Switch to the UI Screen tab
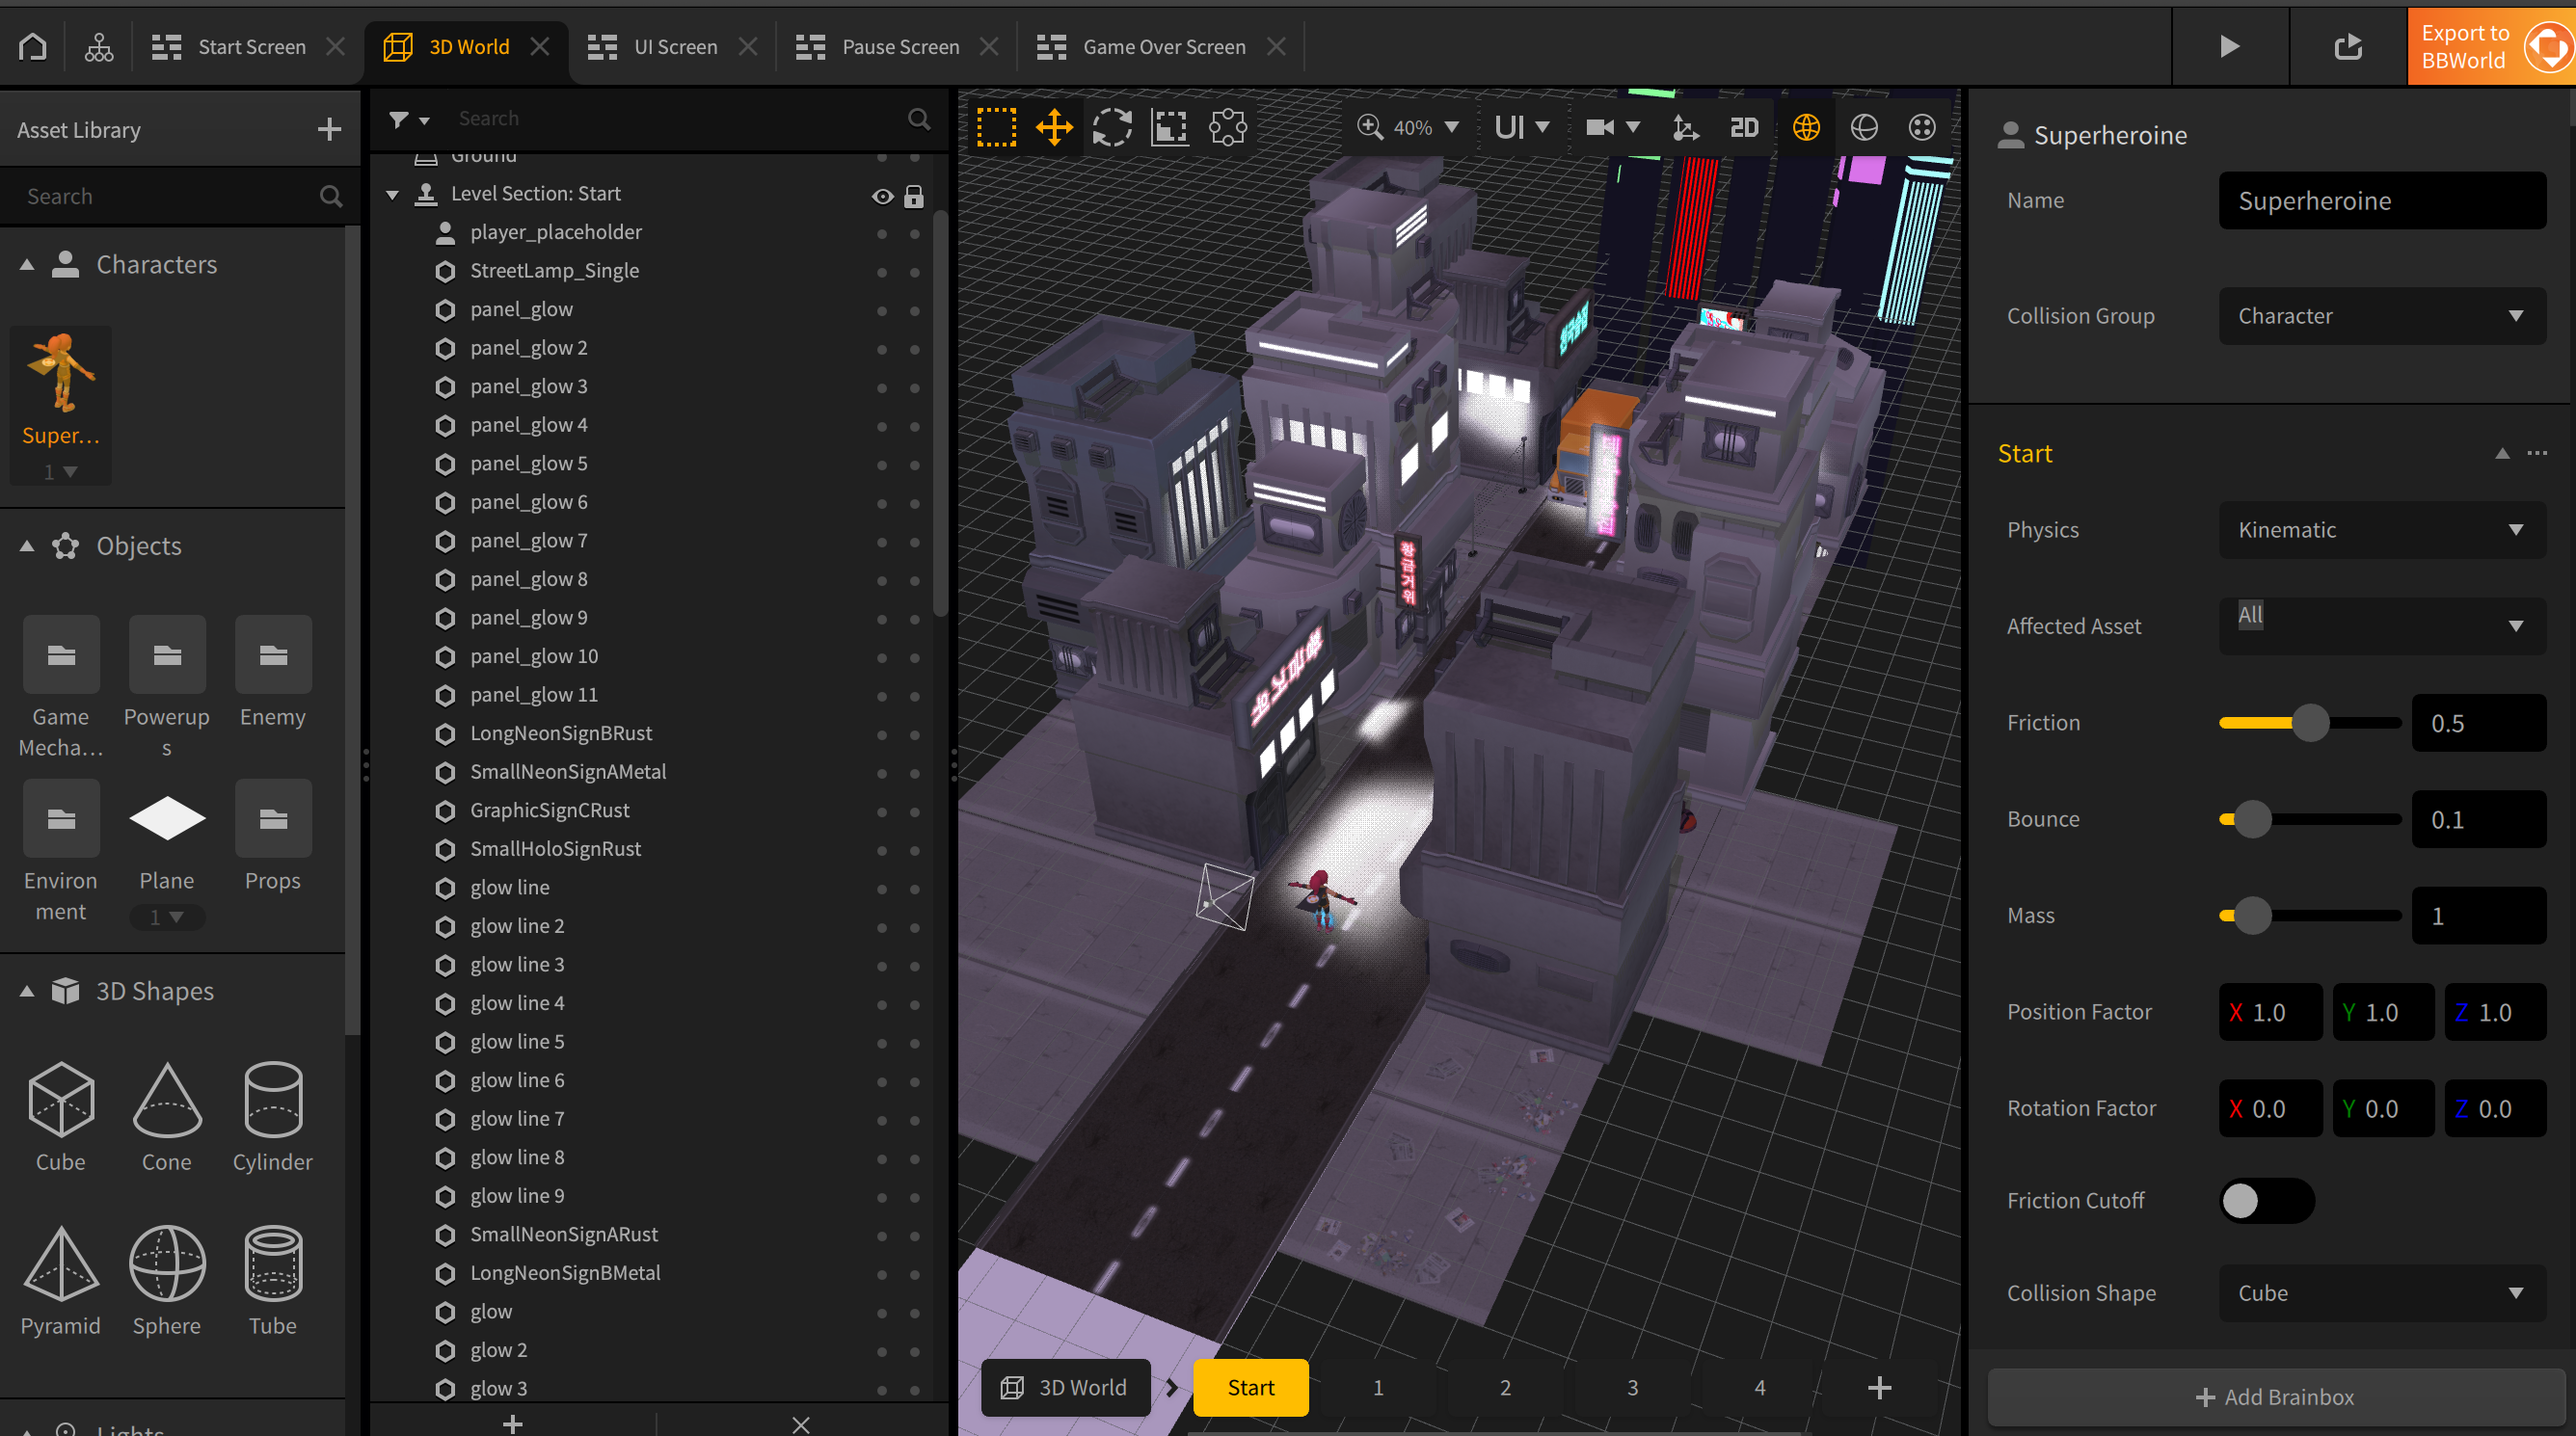Image resolution: width=2576 pixels, height=1436 pixels. coord(674,47)
